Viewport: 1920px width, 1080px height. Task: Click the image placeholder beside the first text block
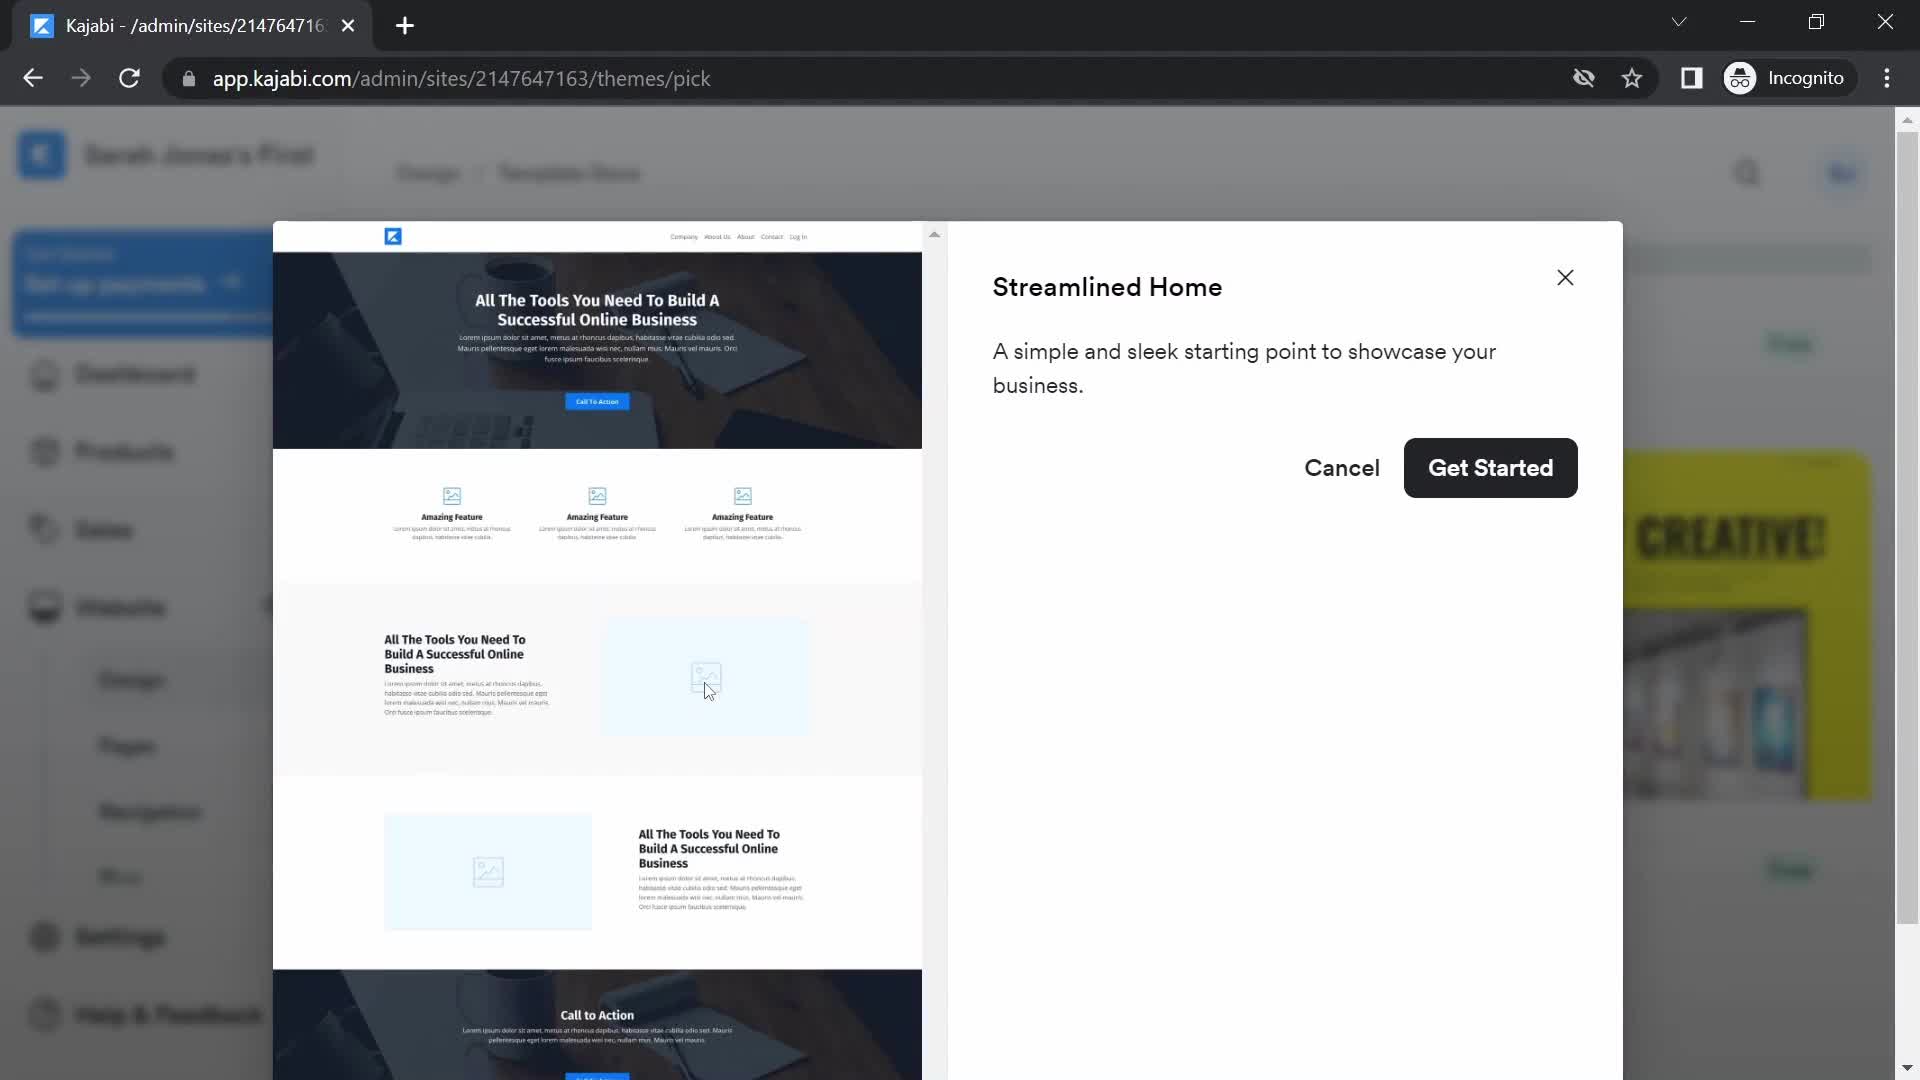click(706, 678)
